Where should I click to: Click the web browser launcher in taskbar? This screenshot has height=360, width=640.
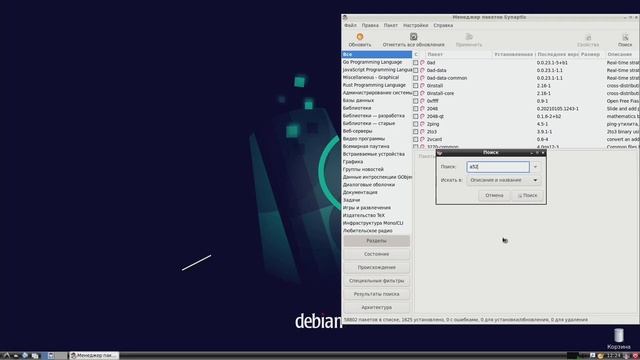tap(25, 356)
